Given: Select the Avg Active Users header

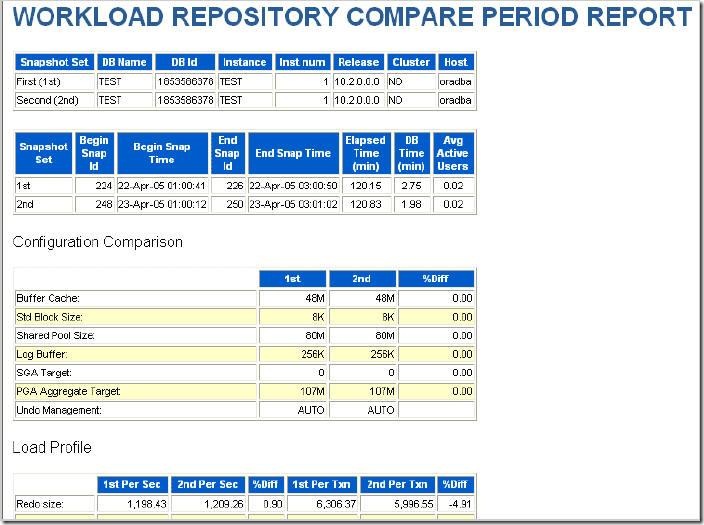Looking at the screenshot, I should pyautogui.click(x=453, y=153).
